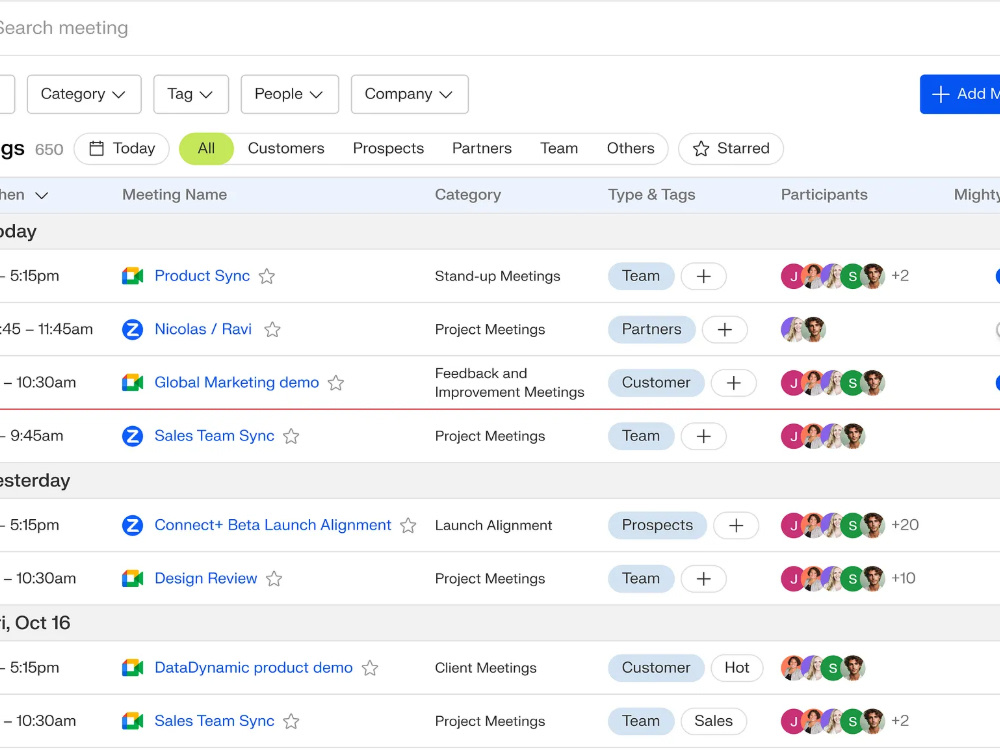Open the Company filter dropdown
This screenshot has height=750, width=1000.
(x=409, y=94)
